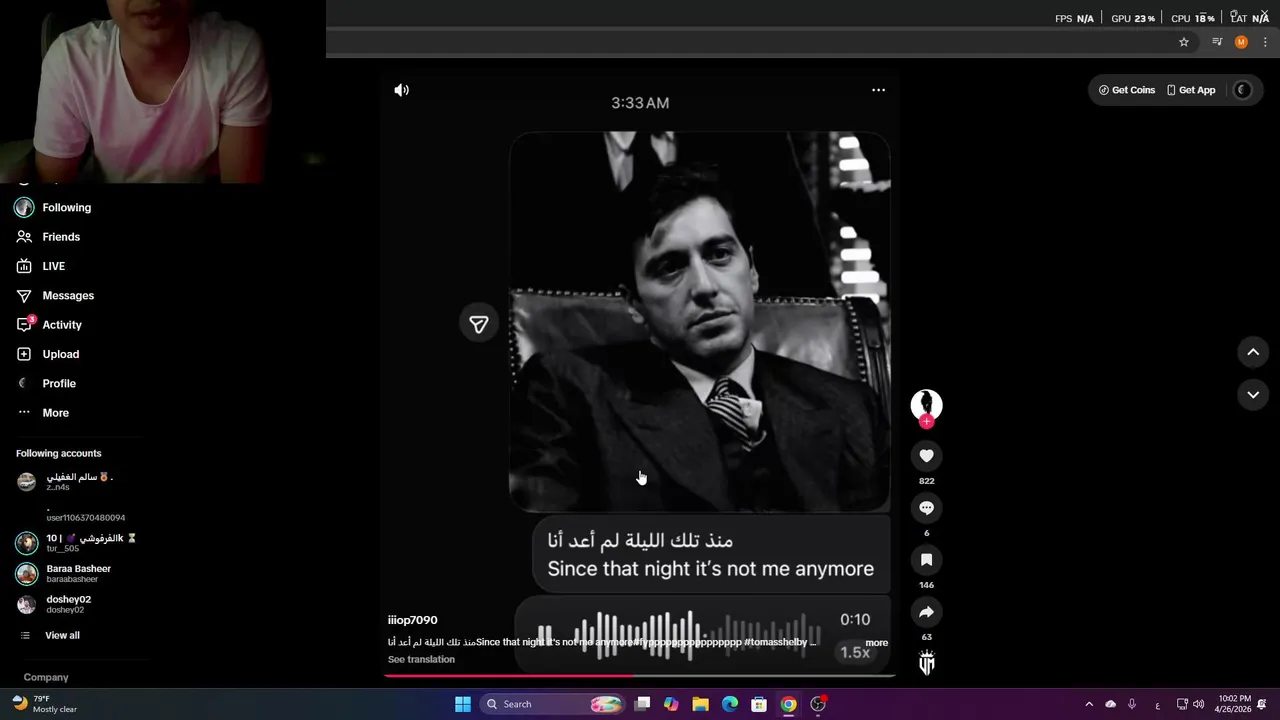The height and width of the screenshot is (720, 1280).
Task: Like the video with the heart icon
Action: pyautogui.click(x=926, y=456)
